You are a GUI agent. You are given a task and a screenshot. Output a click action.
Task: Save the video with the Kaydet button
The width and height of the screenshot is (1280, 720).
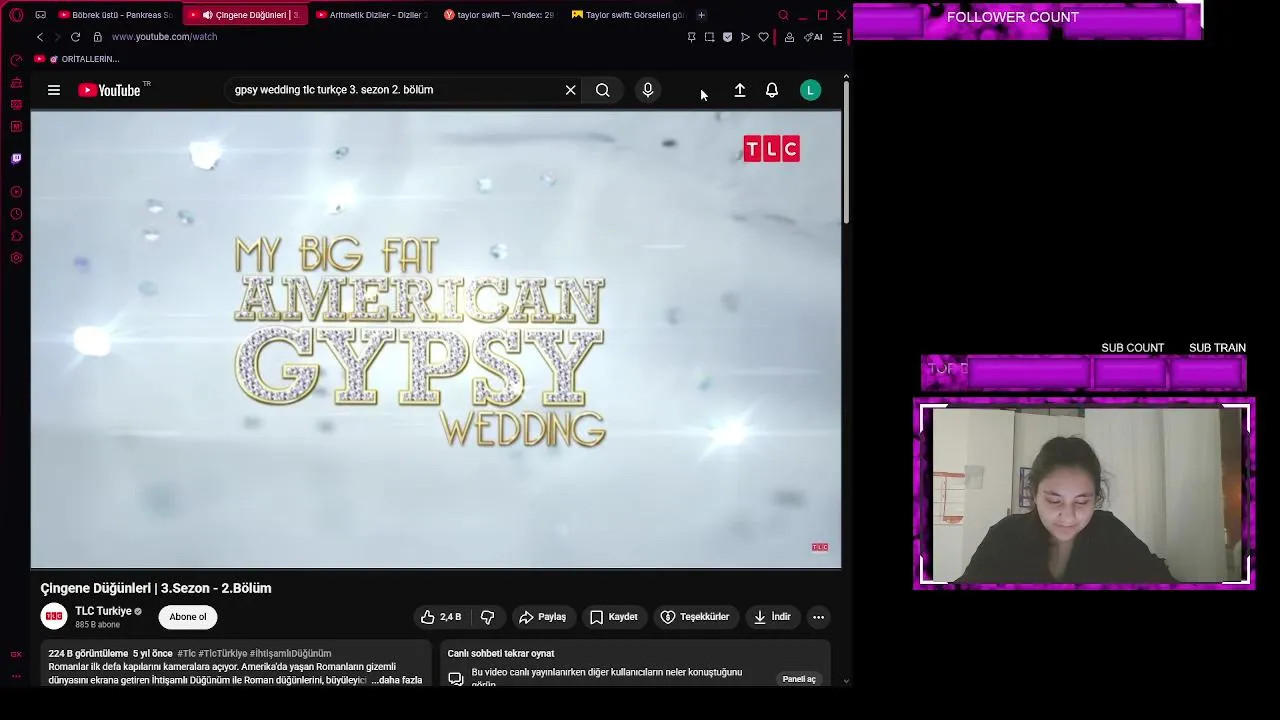614,617
